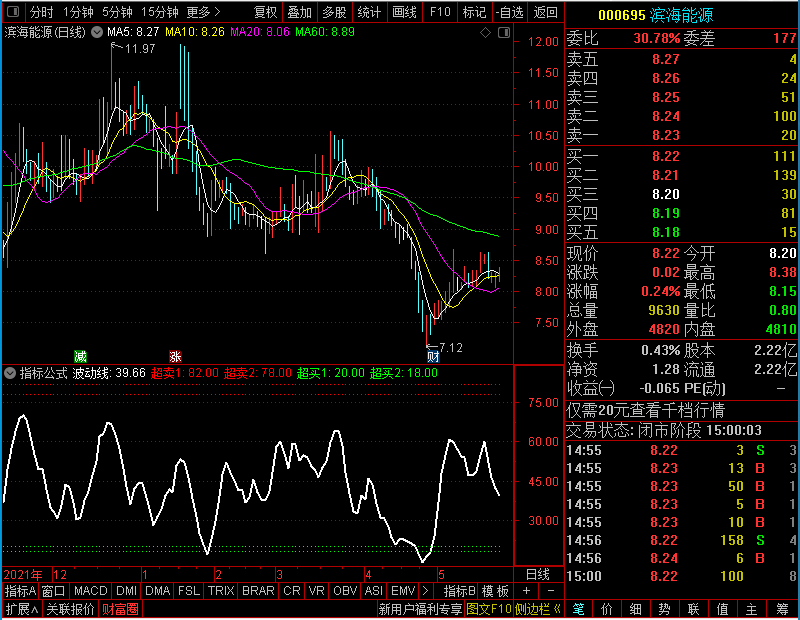This screenshot has width=800, height=620.
Task: Click the 买一 price 8.22
Action: [666, 156]
